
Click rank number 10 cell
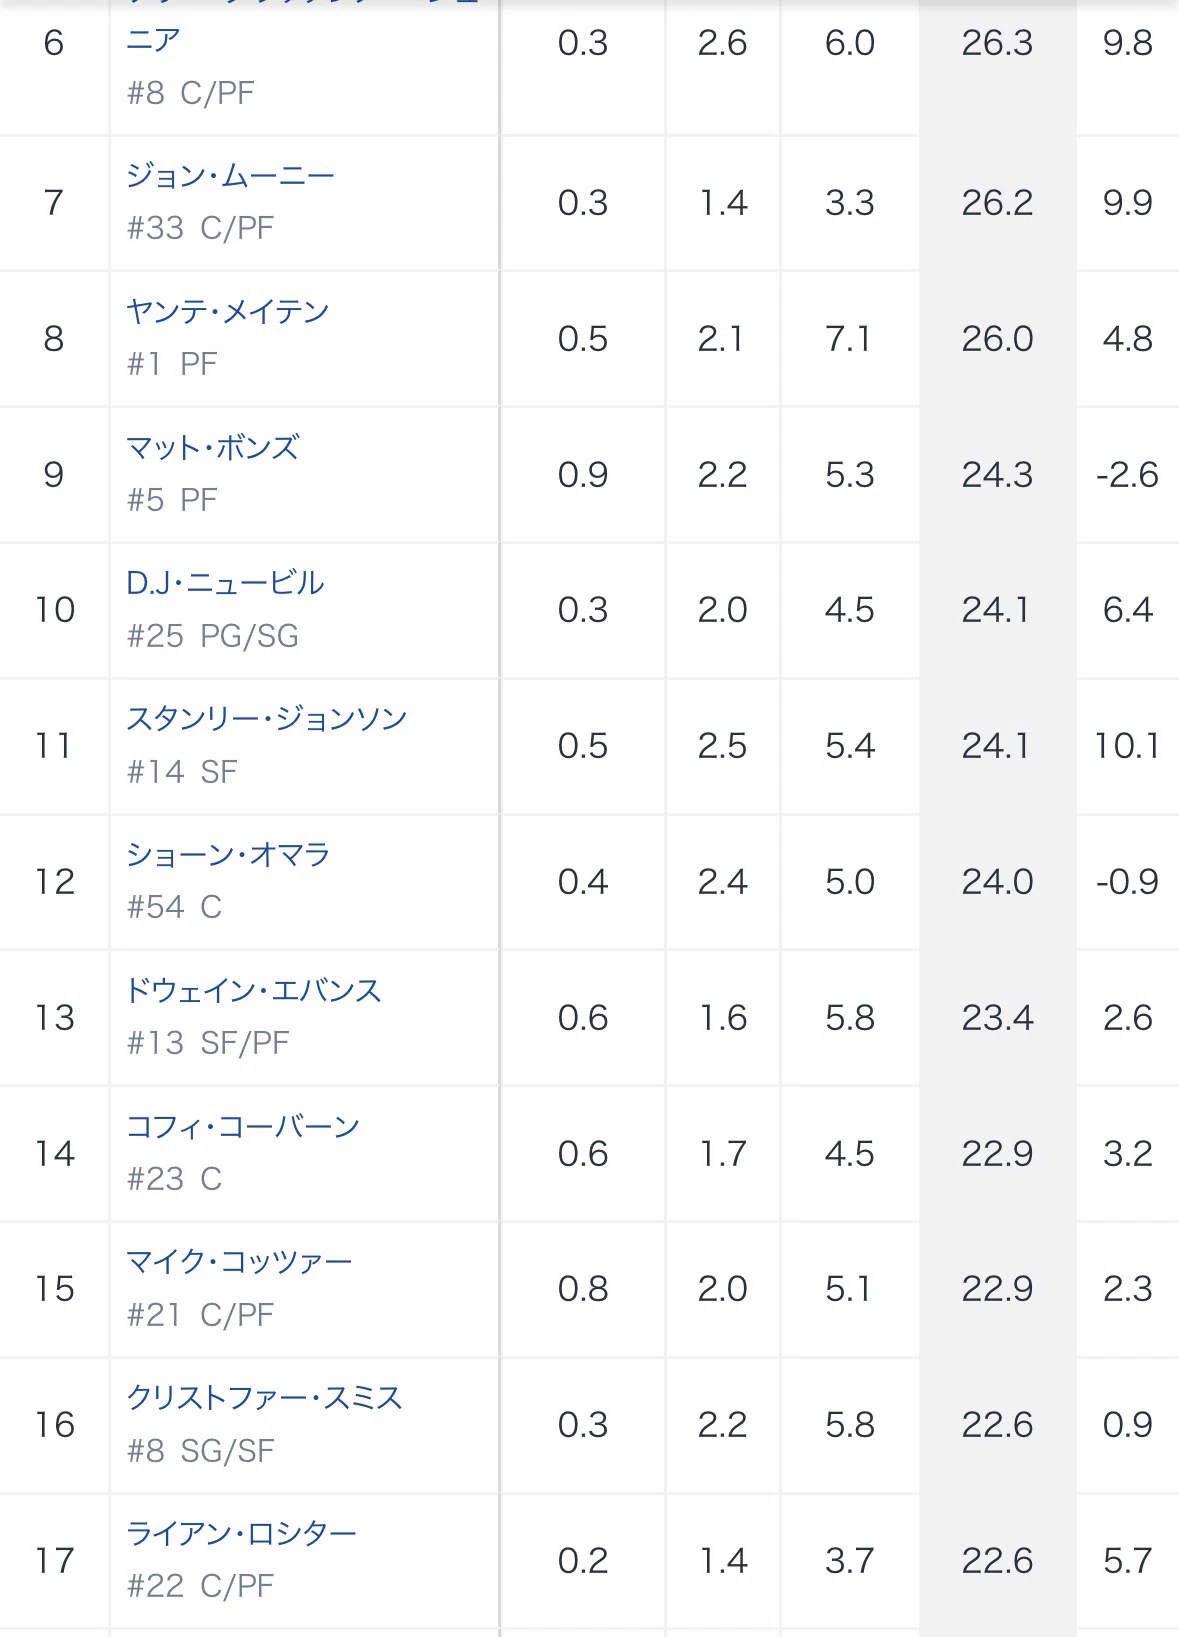click(x=55, y=610)
